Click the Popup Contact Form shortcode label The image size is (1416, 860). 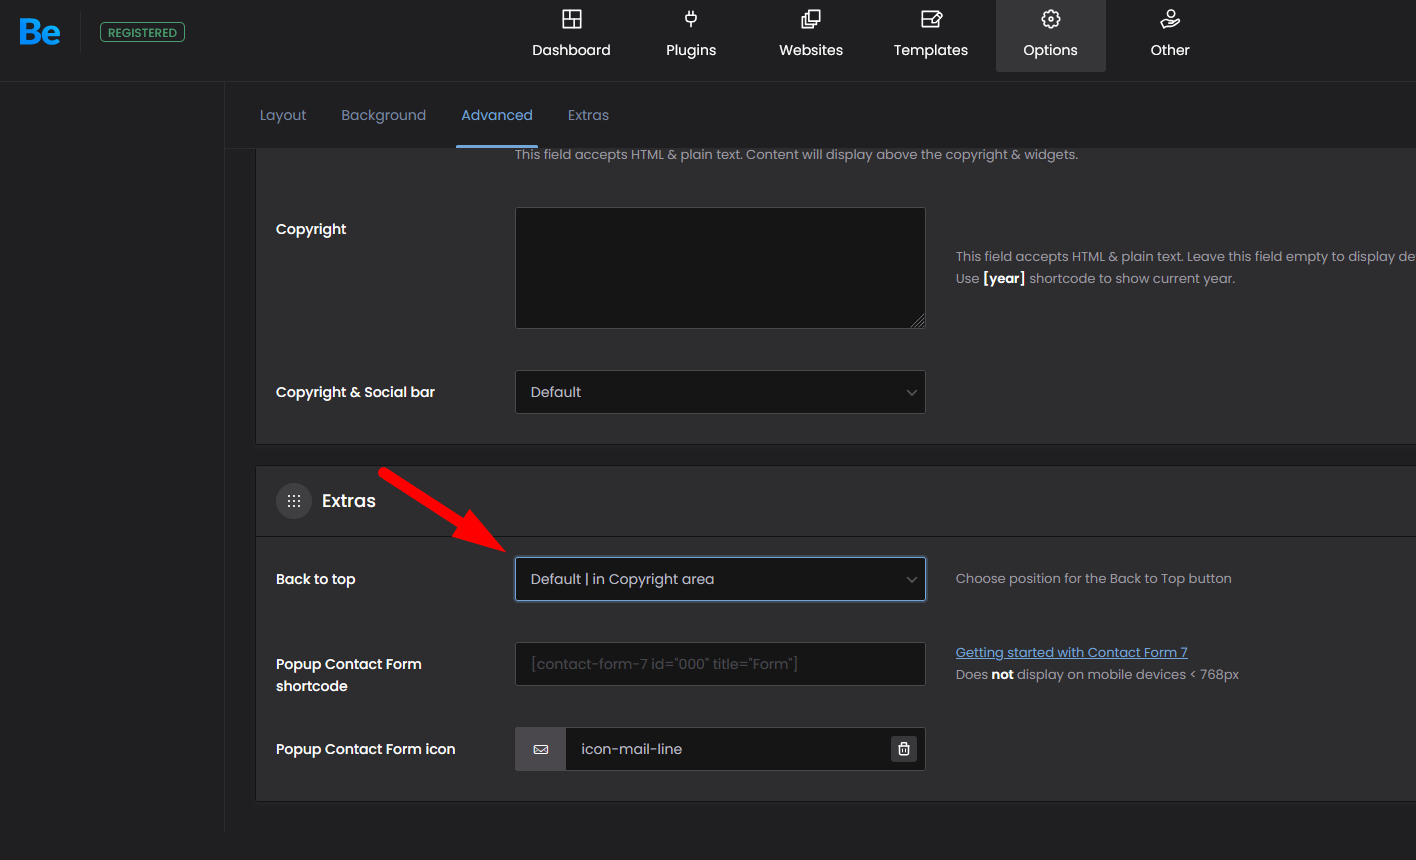click(349, 675)
